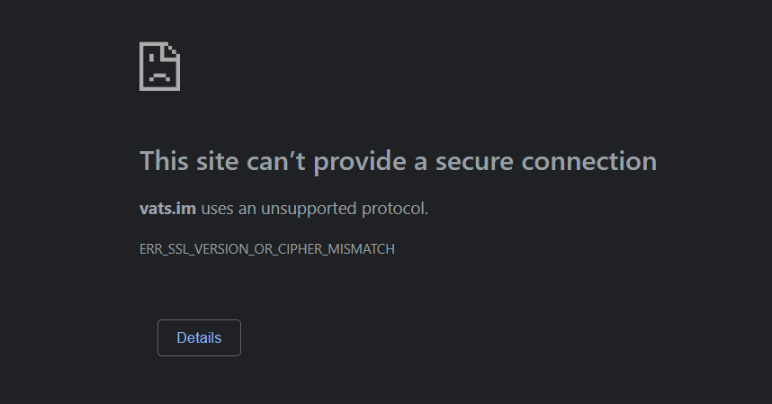The image size is (772, 404).
Task: Click "ERR_SSL" at the error code start
Action: (161, 249)
